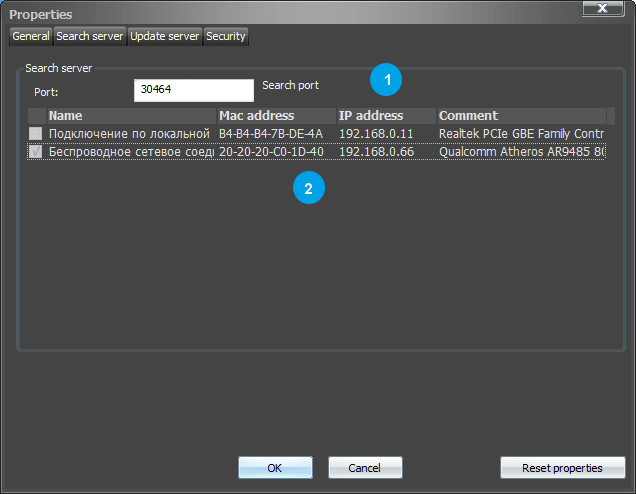
Task: Click Mac address 20-20-20-C0-1D-40
Action: click(271, 152)
